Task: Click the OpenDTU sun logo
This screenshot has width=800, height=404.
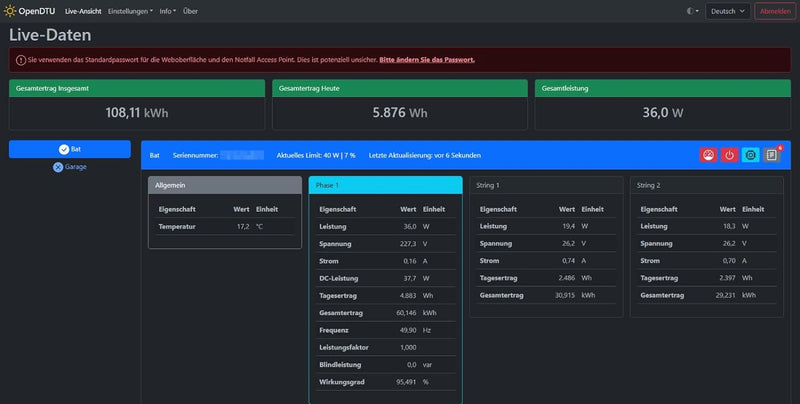Action: click(10, 11)
